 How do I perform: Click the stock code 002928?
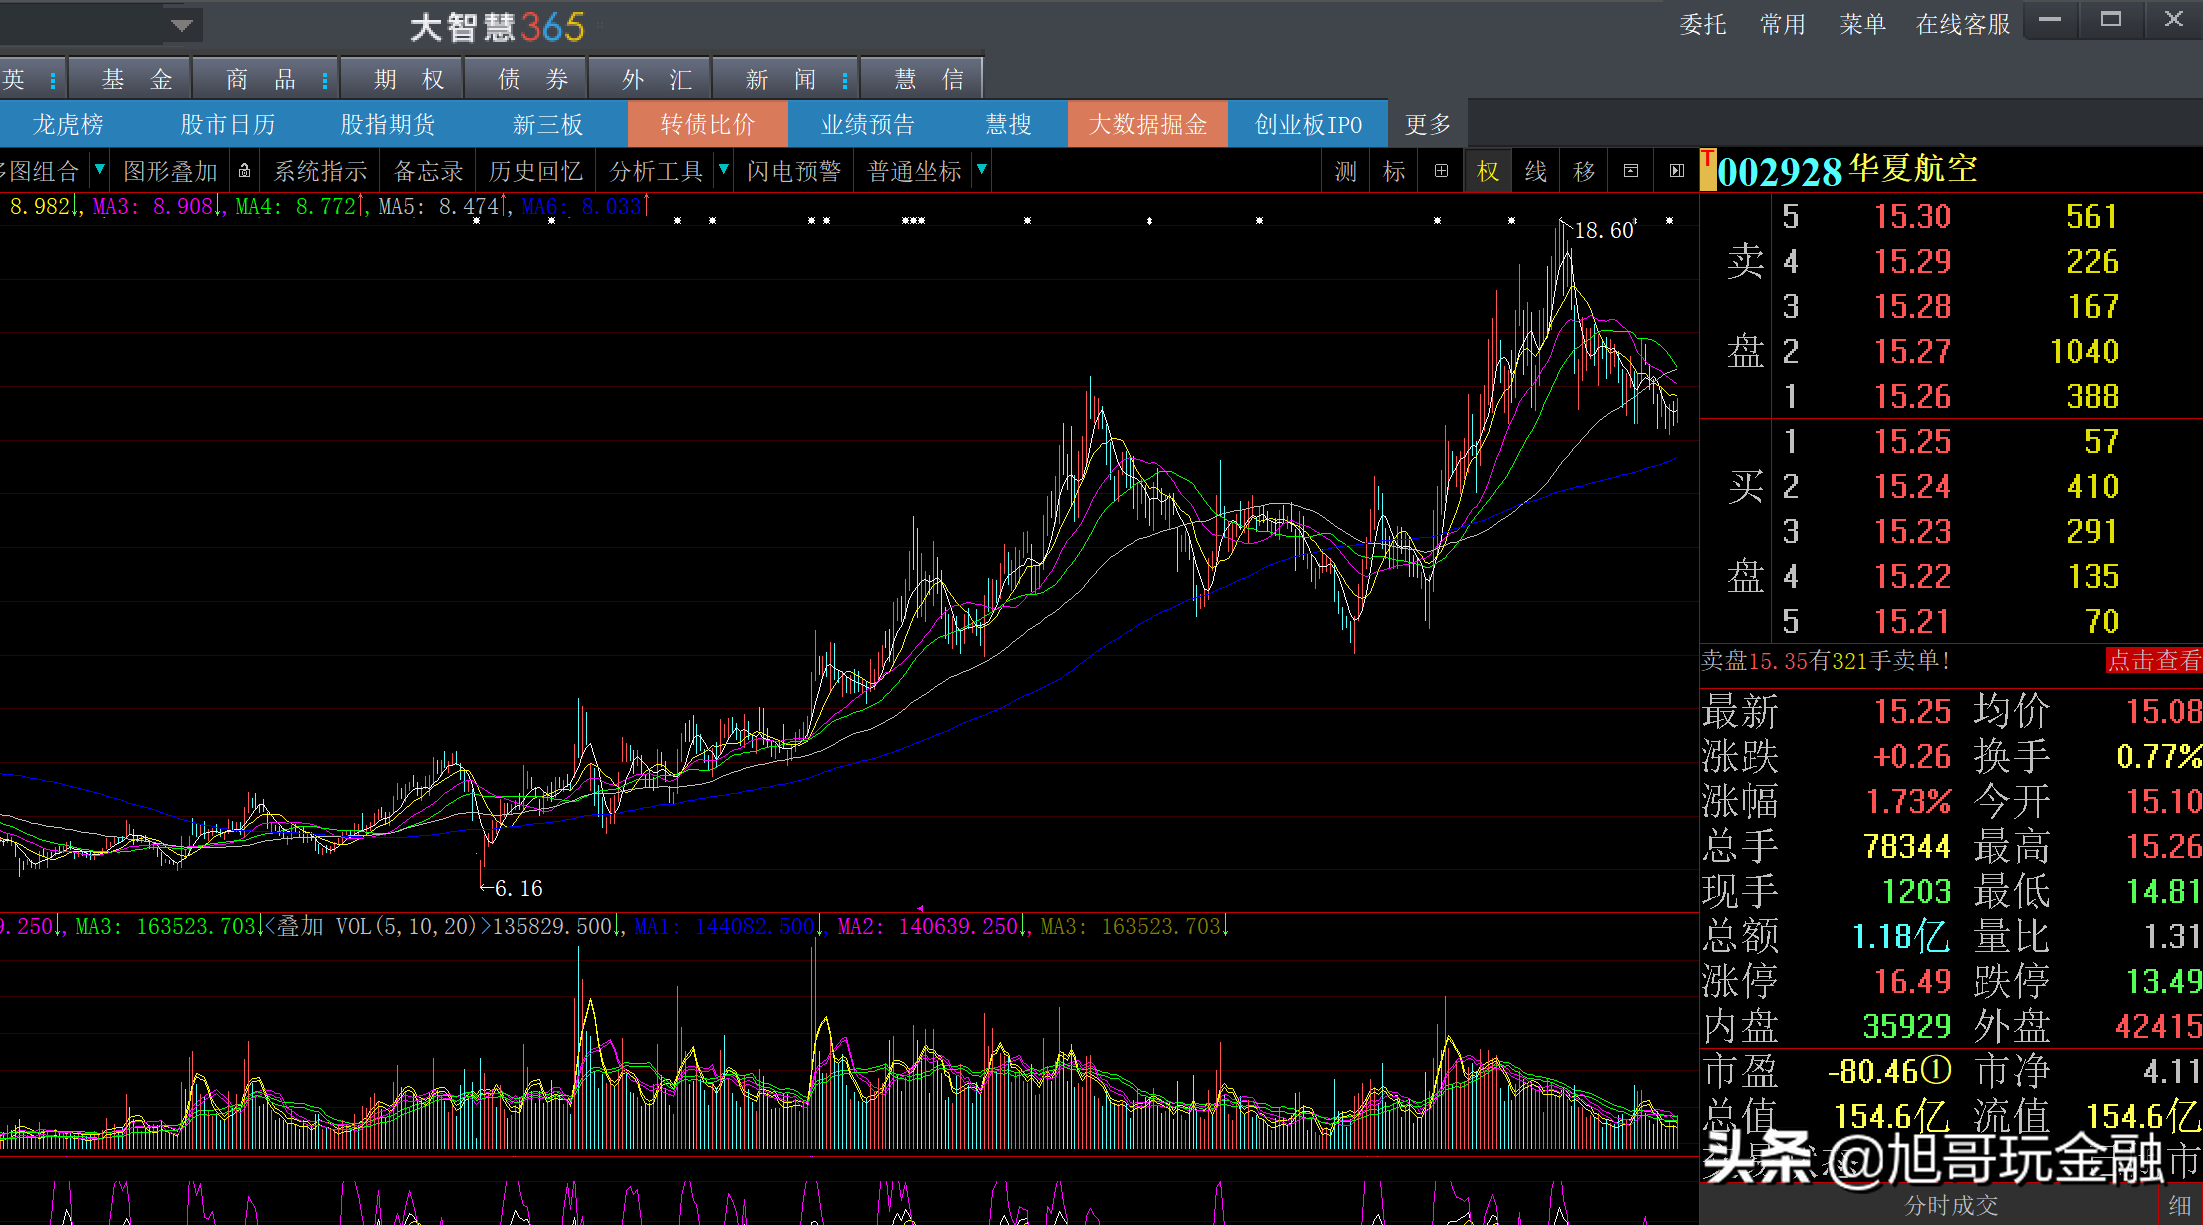(x=1780, y=171)
